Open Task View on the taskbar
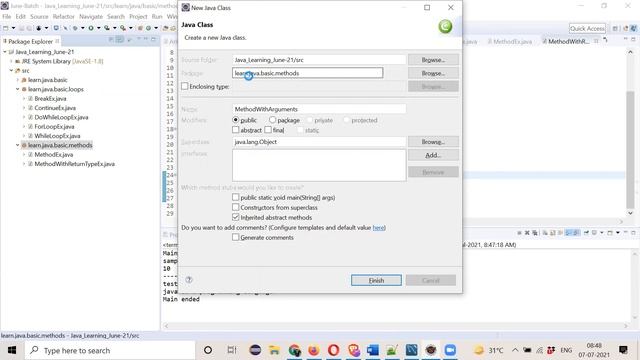The width and height of the screenshot is (640, 360). [232, 350]
